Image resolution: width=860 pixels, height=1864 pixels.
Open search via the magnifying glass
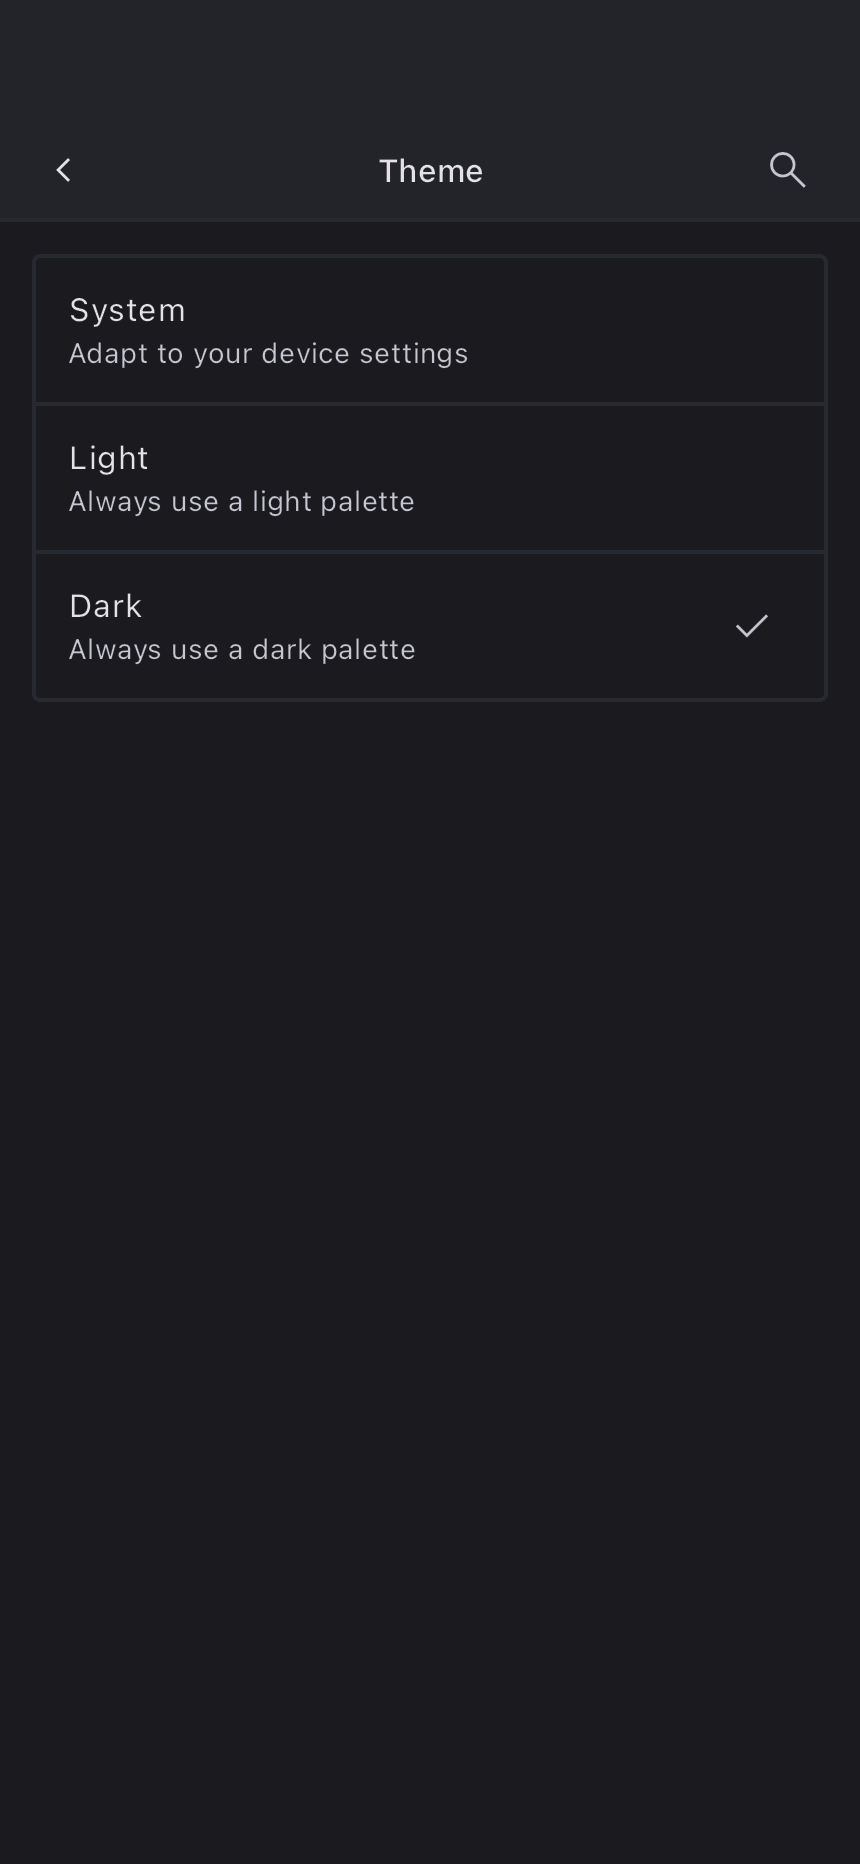pyautogui.click(x=787, y=170)
